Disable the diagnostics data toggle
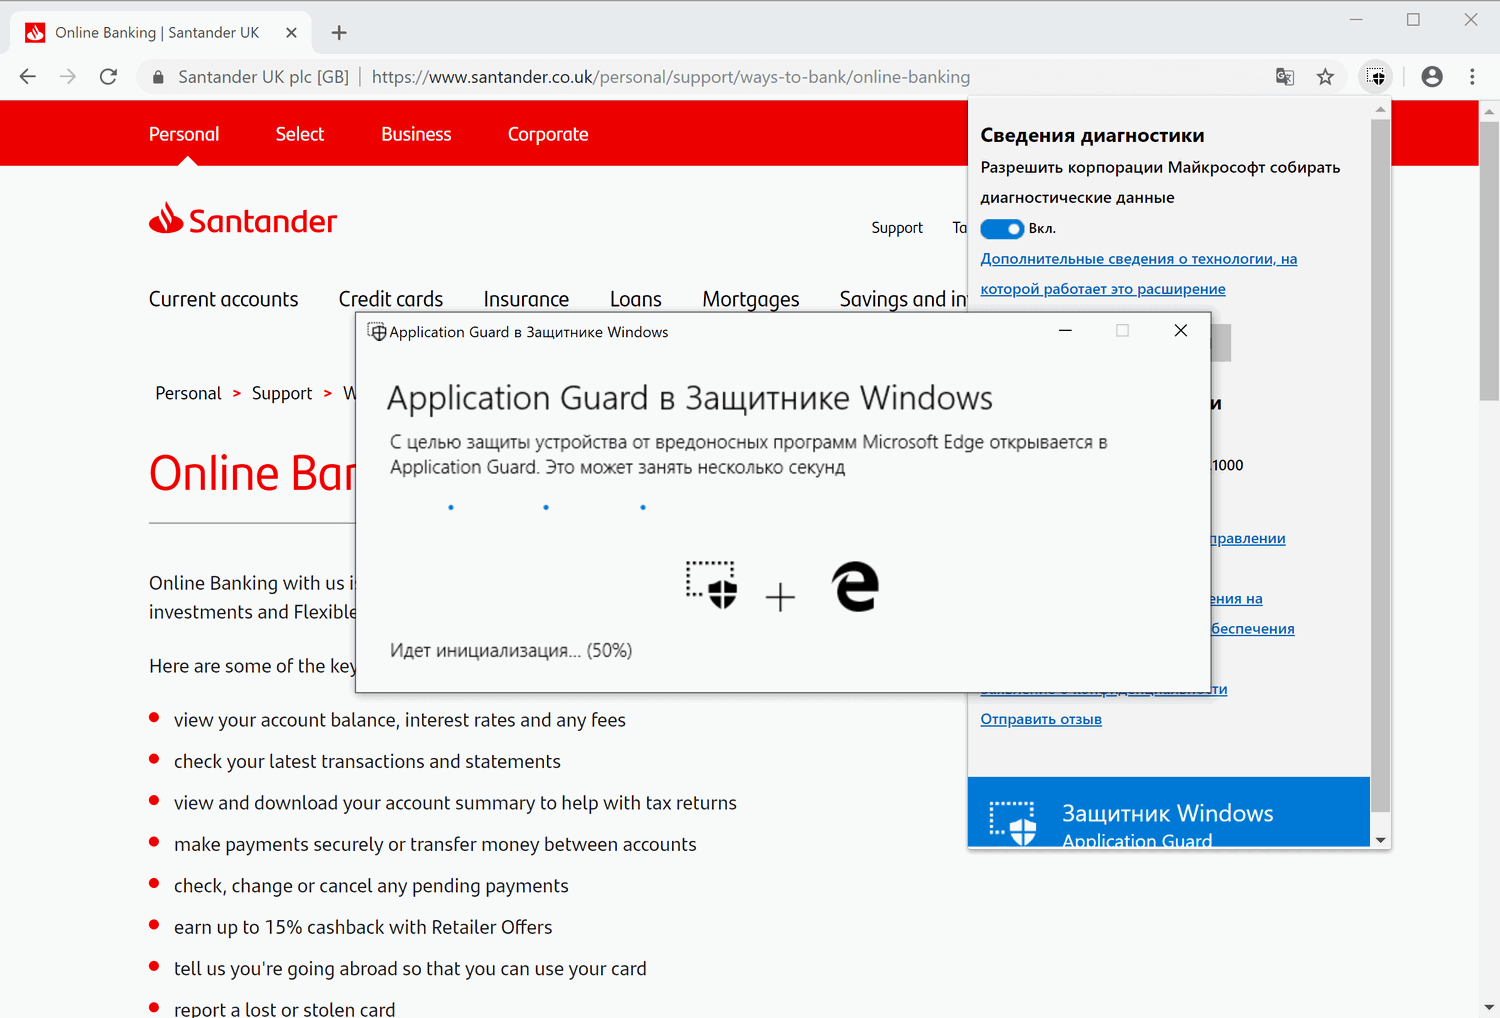 coord(1002,228)
